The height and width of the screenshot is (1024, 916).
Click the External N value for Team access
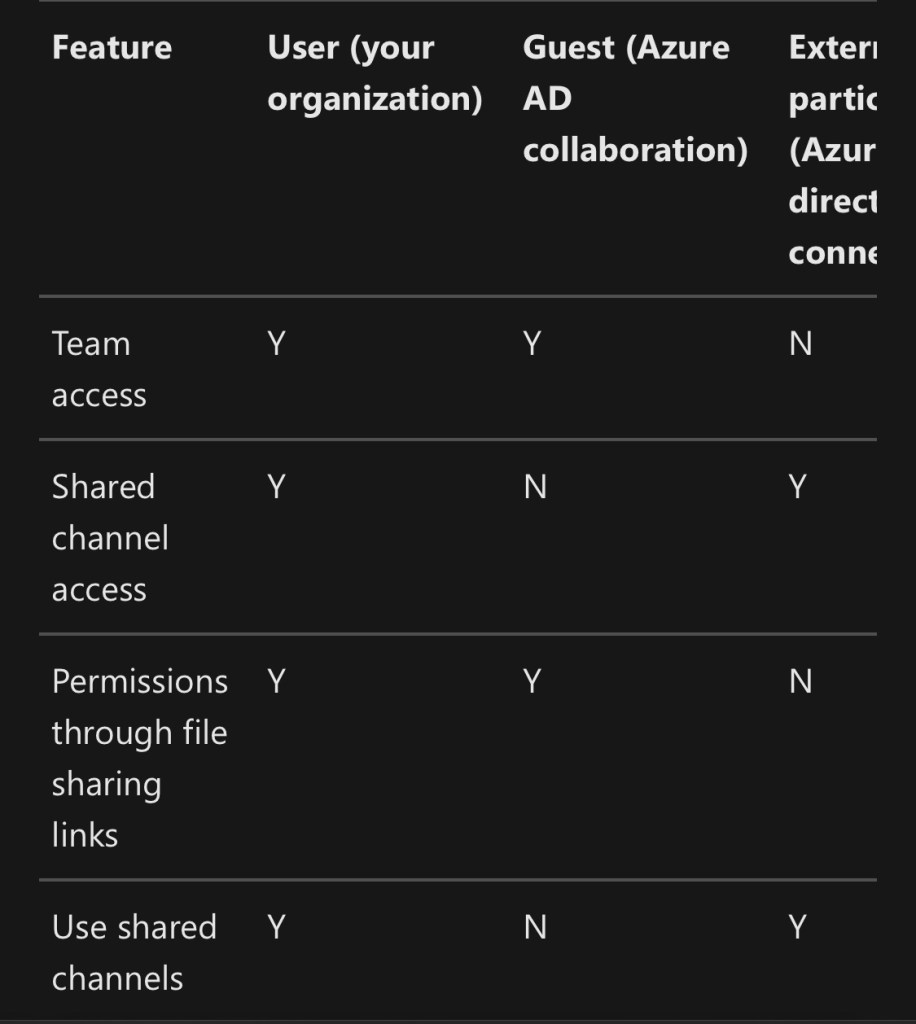[801, 344]
